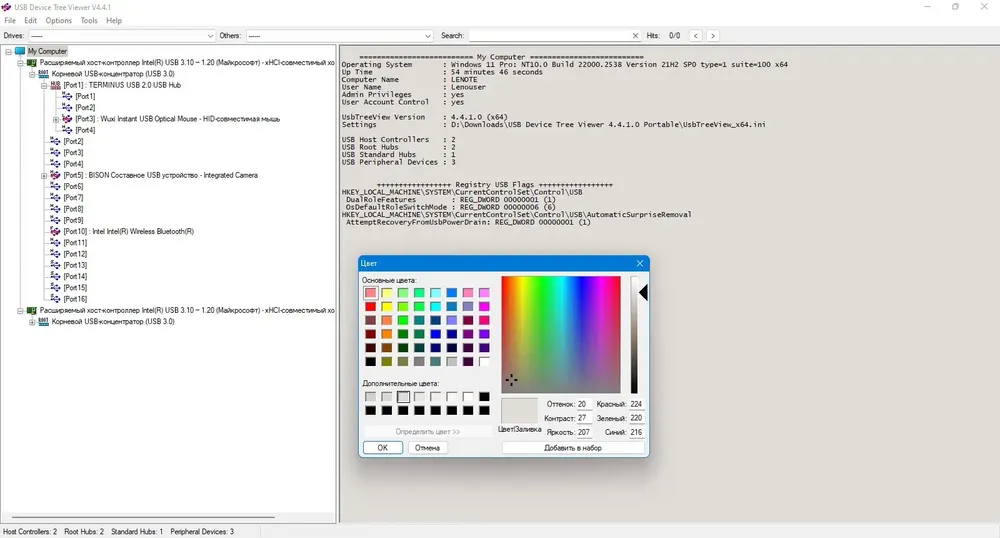
Task: Open the Tools menu
Action: coord(89,20)
